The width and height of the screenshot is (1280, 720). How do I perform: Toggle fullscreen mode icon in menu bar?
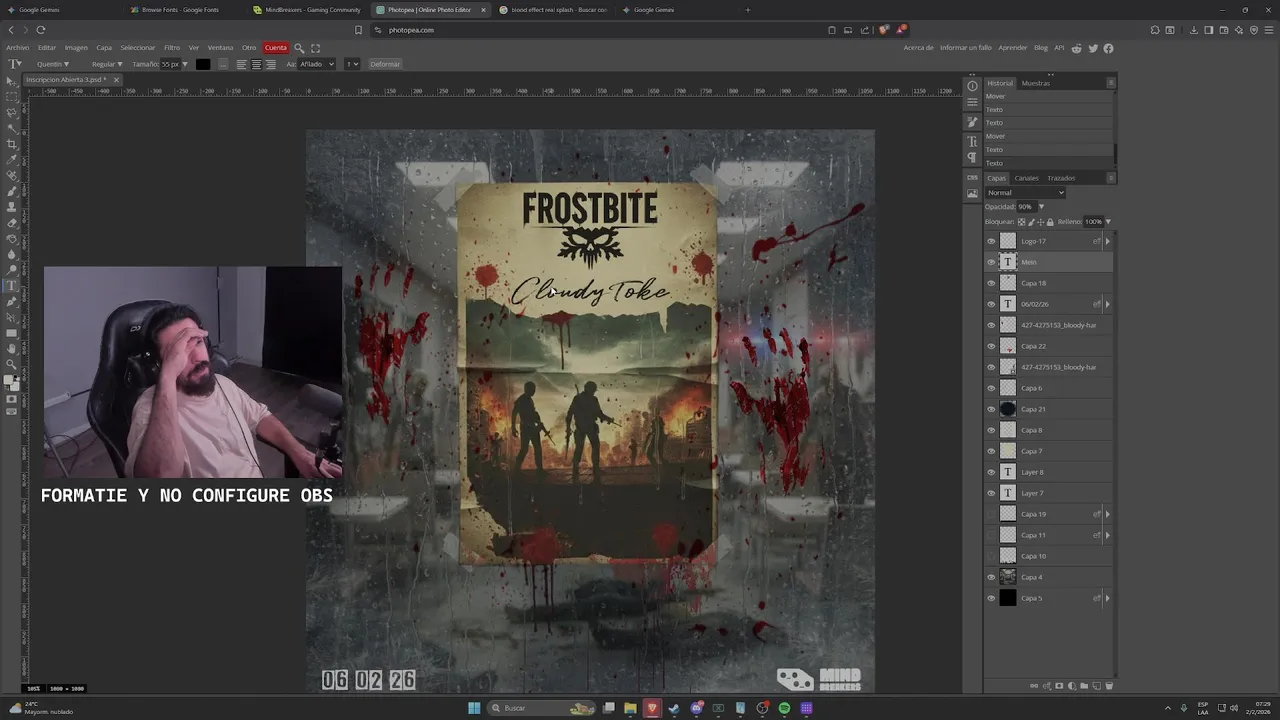[x=316, y=48]
